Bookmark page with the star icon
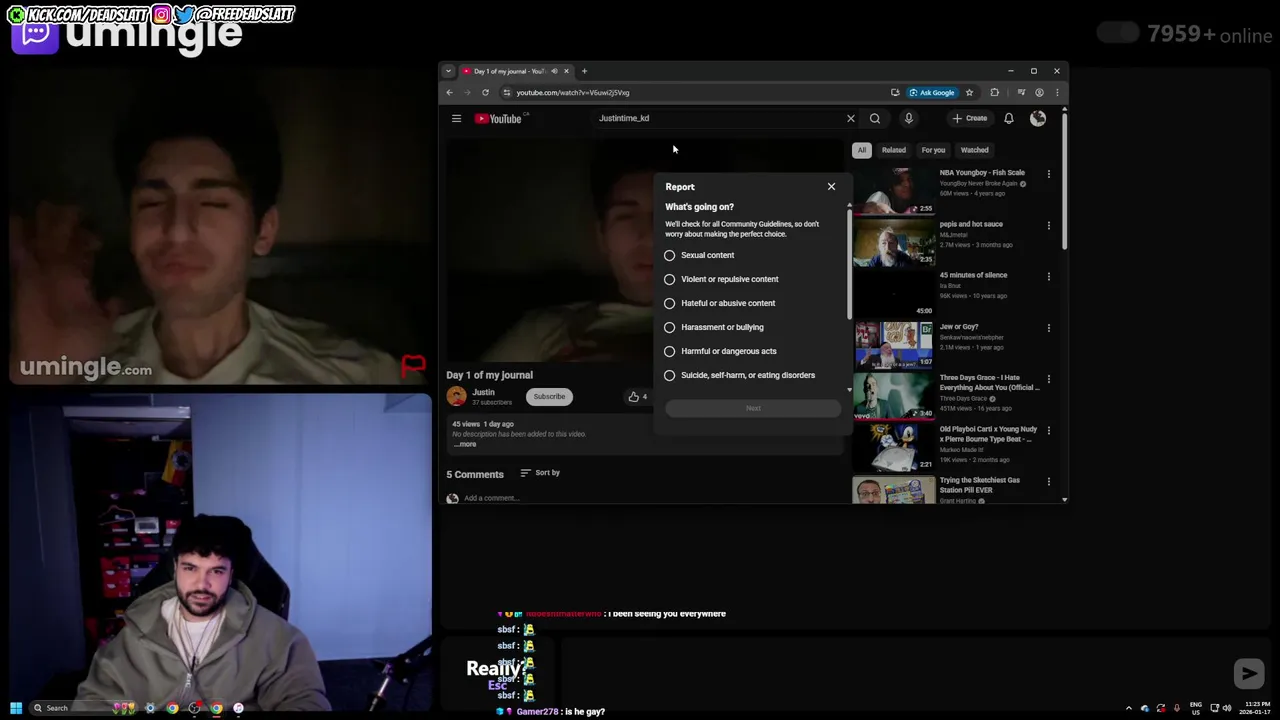 [x=969, y=92]
